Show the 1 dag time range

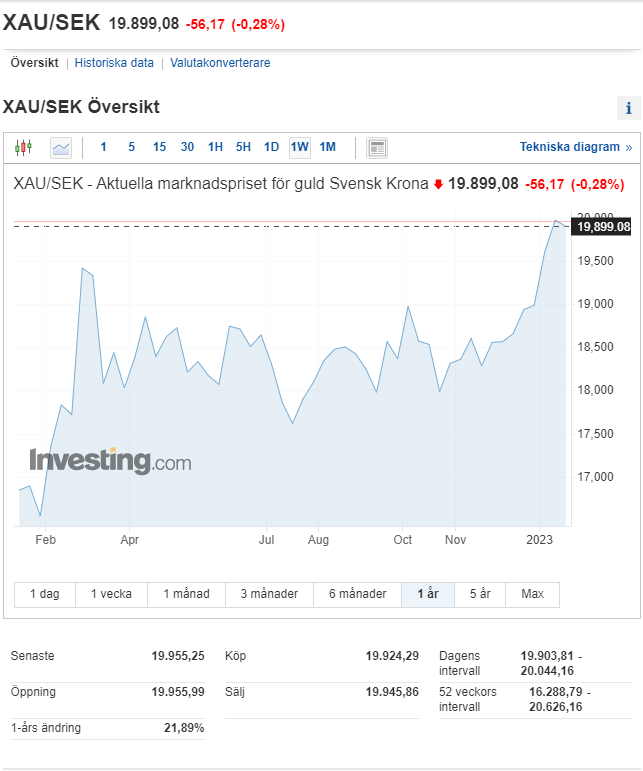pos(44,594)
